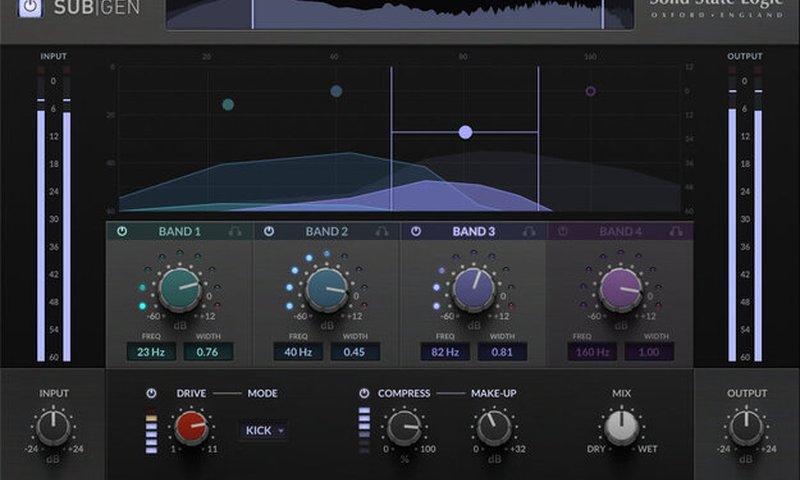
Task: Click the red Drive knob
Action: 191,428
